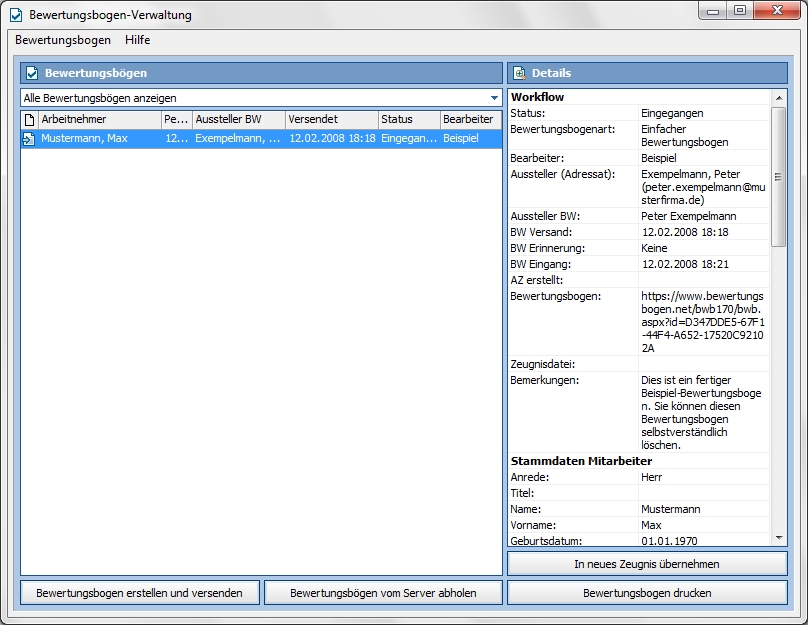Click the Bemerkungen text value
Screen dimensions: 808x625
point(701,413)
